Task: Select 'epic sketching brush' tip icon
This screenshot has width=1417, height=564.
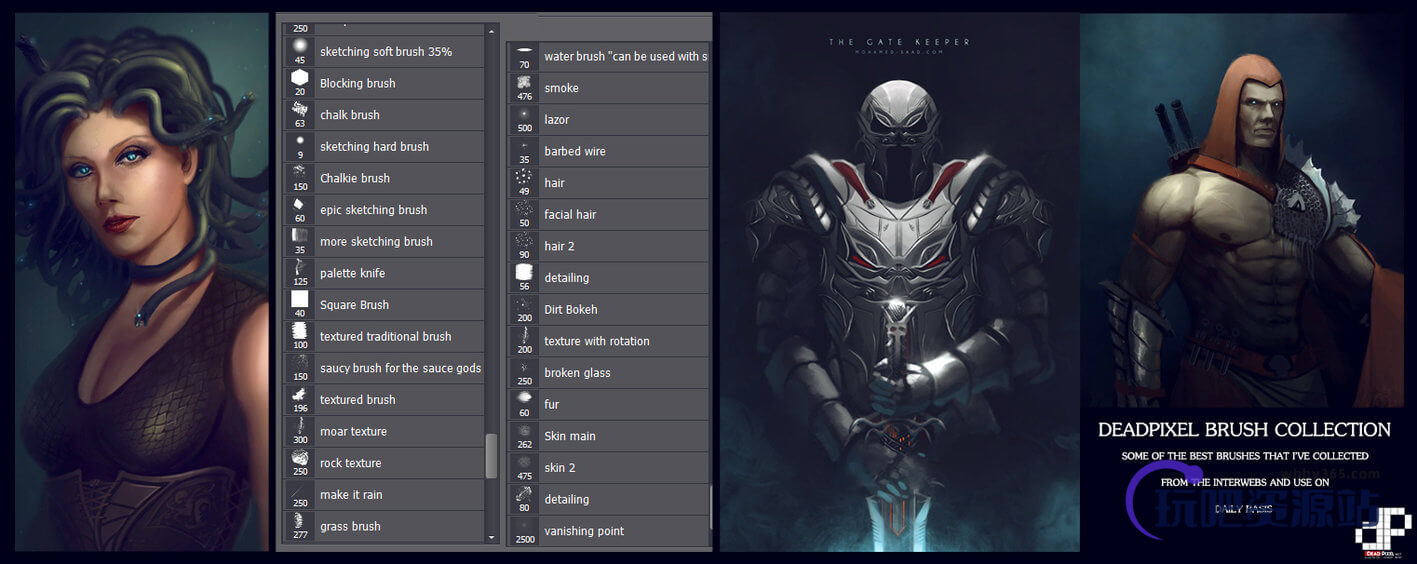Action: tap(300, 205)
